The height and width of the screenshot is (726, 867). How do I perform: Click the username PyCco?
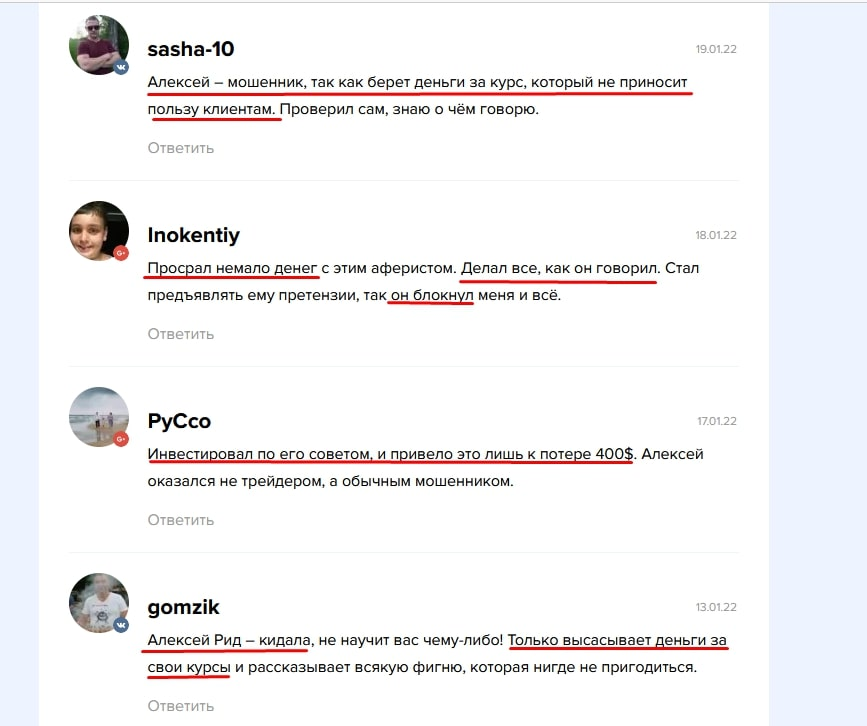coord(179,421)
